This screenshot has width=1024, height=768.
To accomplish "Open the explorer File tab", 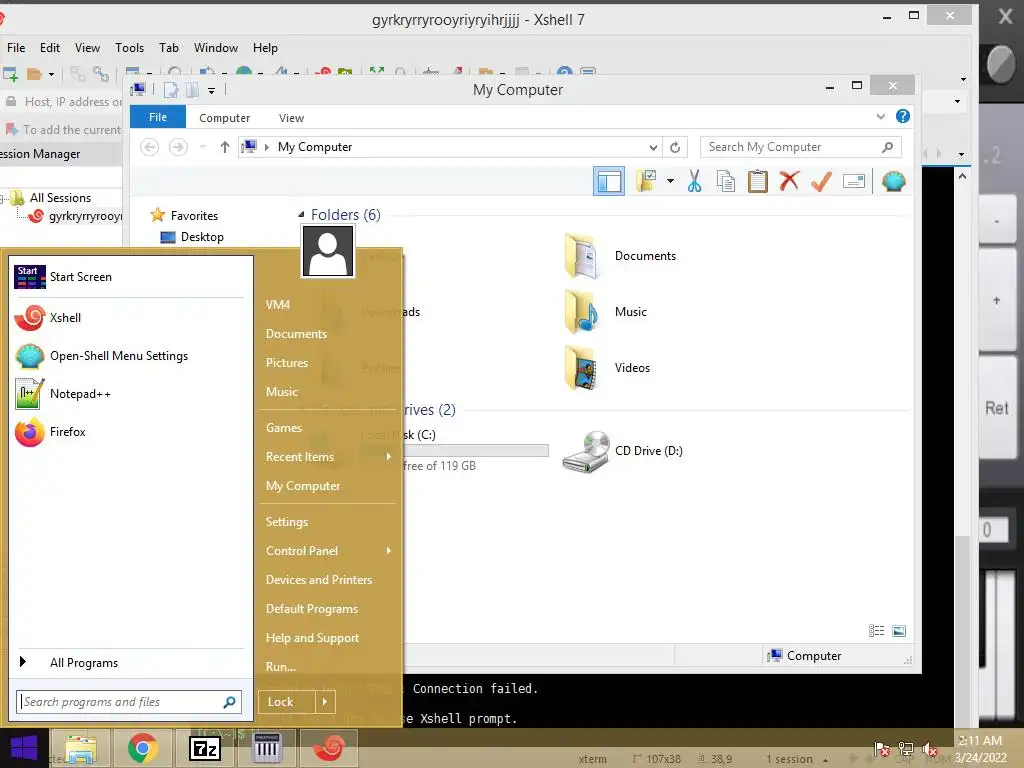I will (x=158, y=117).
